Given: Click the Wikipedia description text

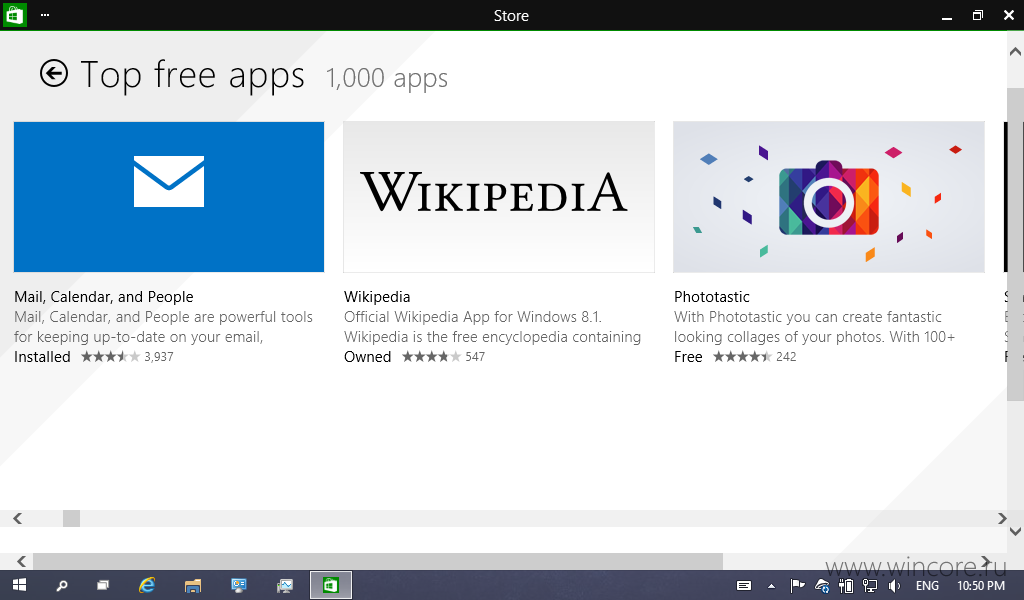Looking at the screenshot, I should pos(492,326).
